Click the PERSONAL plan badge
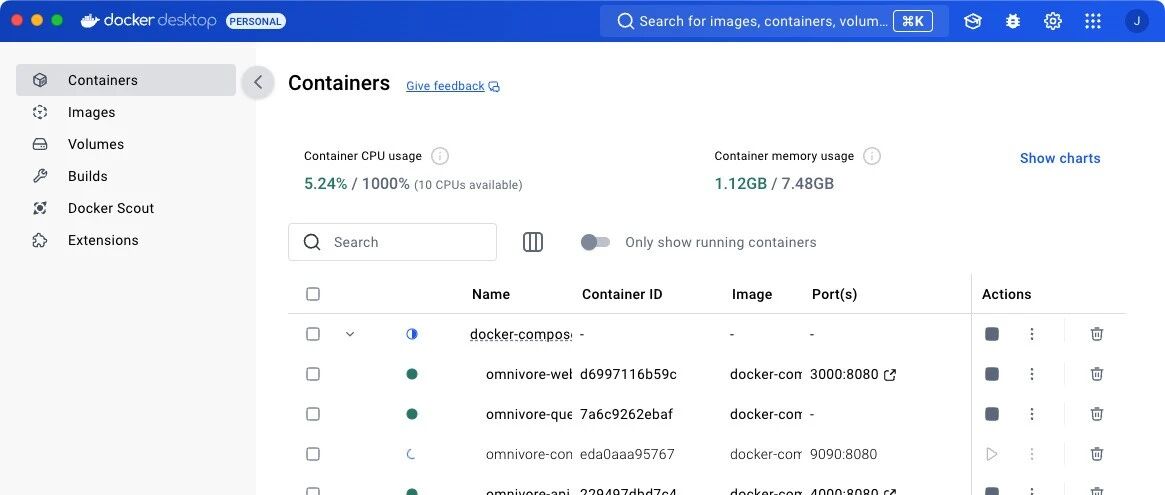1165x495 pixels. (x=256, y=22)
